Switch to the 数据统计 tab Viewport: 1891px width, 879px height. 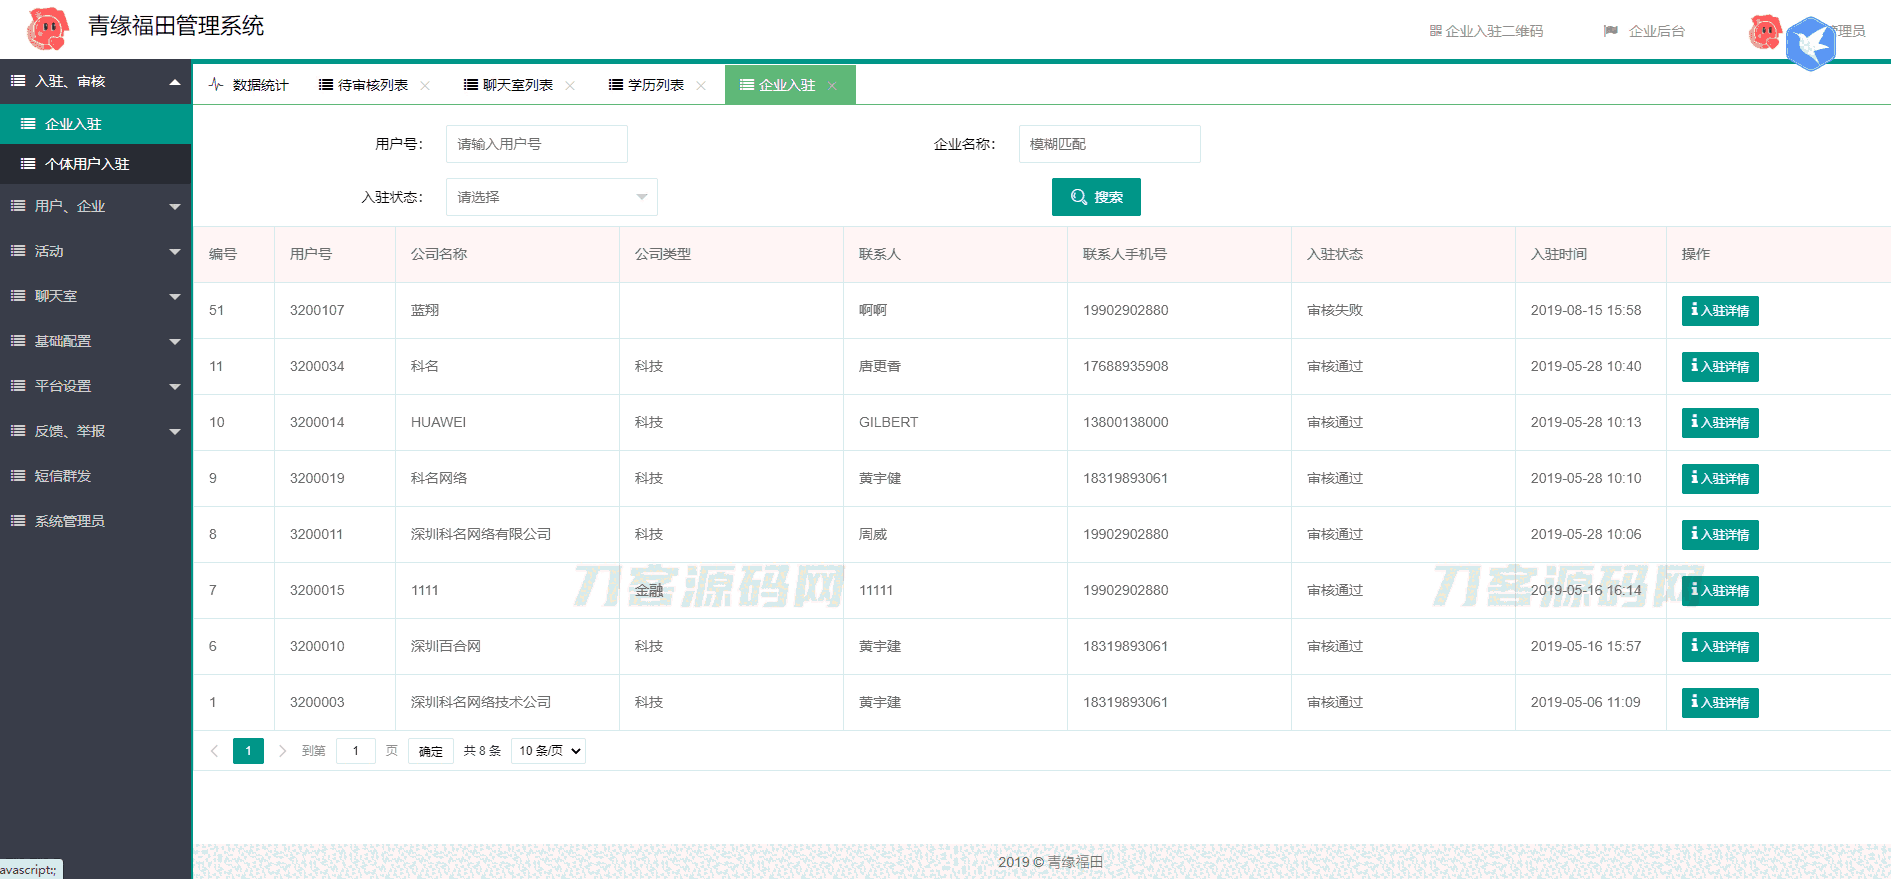tap(249, 86)
